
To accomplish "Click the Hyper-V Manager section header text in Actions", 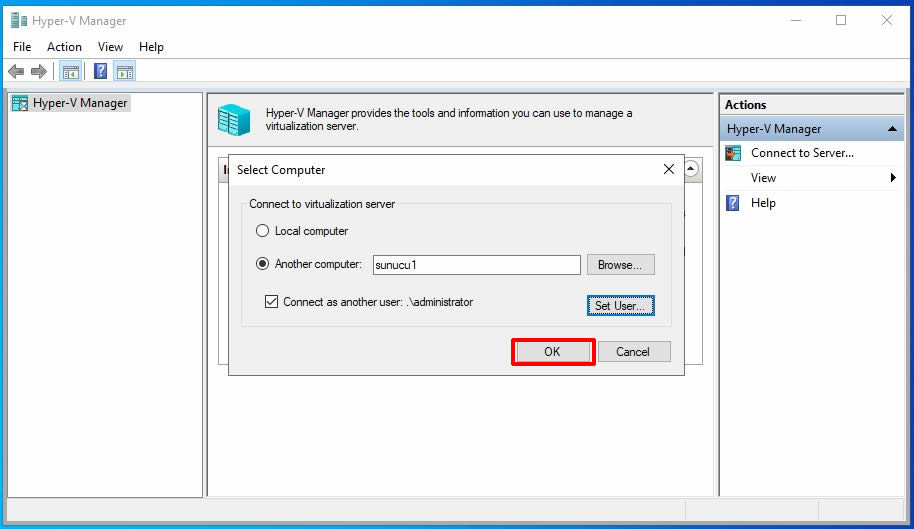I will pos(774,129).
